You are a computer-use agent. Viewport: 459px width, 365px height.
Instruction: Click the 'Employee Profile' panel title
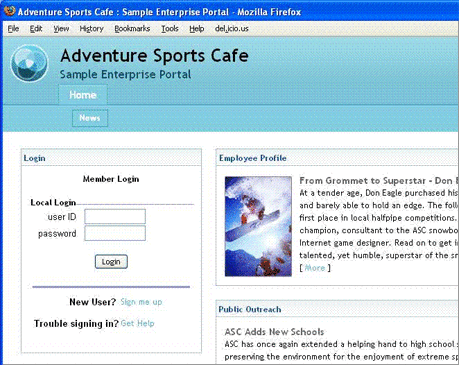253,158
